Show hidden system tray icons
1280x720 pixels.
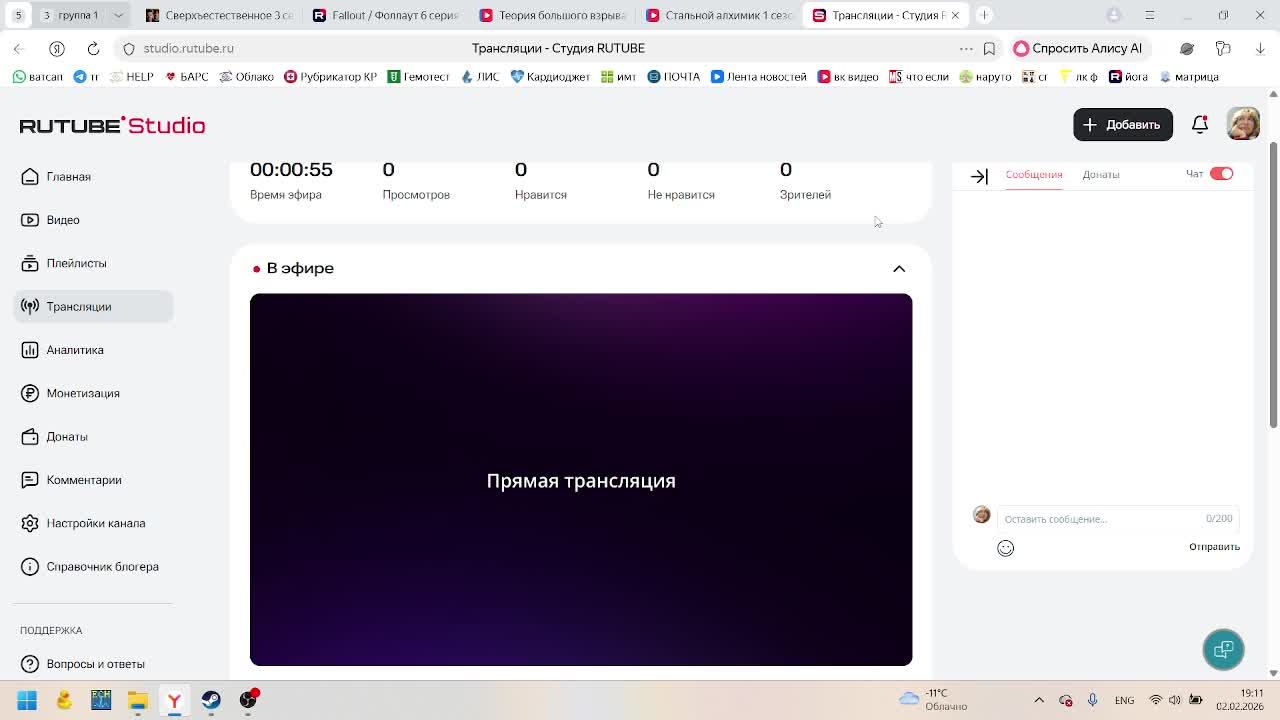pos(1039,700)
